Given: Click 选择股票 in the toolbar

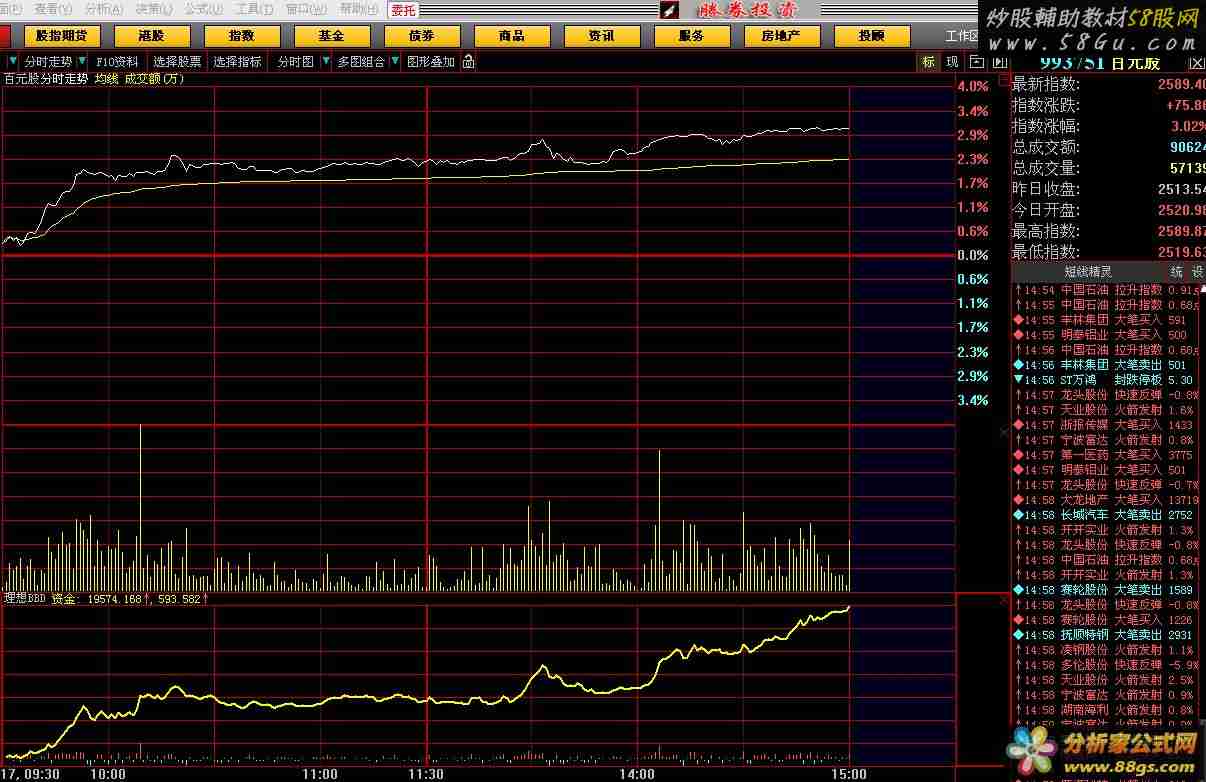Looking at the screenshot, I should point(177,61).
